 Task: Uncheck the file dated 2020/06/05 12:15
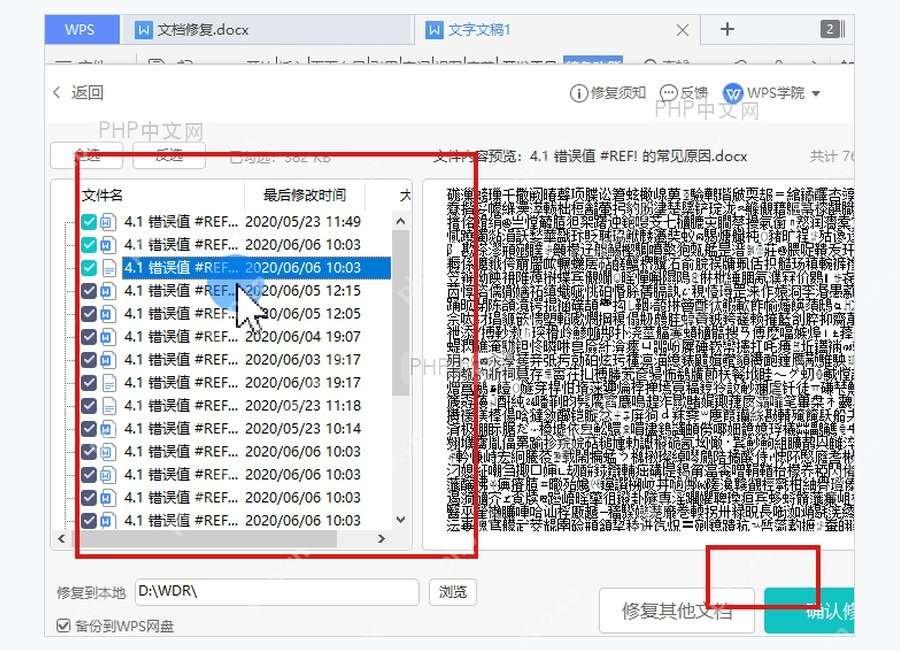[88, 290]
